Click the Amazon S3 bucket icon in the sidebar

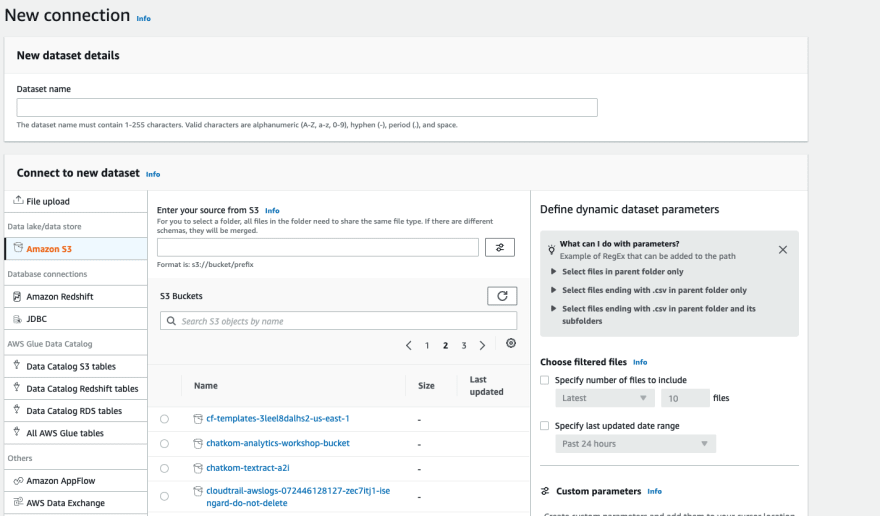click(x=18, y=248)
